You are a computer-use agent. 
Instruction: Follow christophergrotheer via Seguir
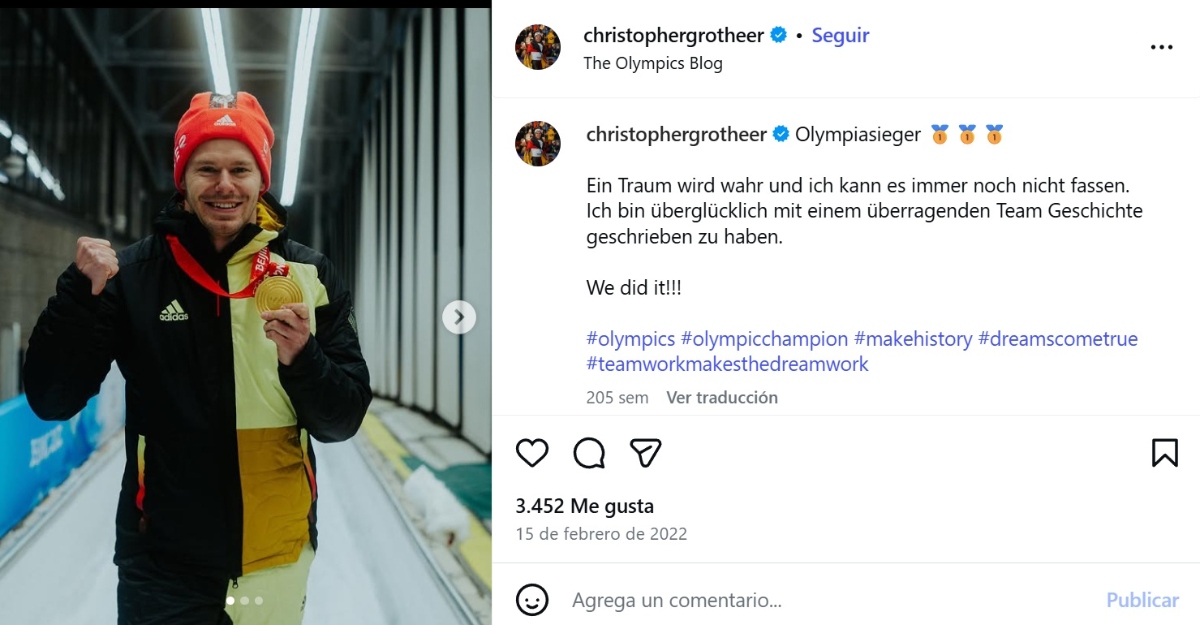pos(840,35)
